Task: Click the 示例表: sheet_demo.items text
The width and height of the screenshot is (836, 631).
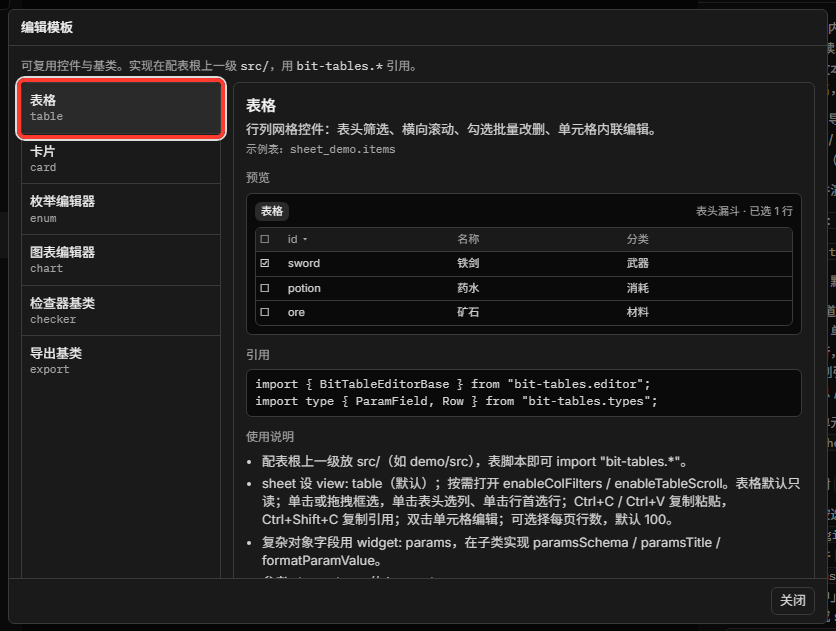Action: pyautogui.click(x=320, y=150)
